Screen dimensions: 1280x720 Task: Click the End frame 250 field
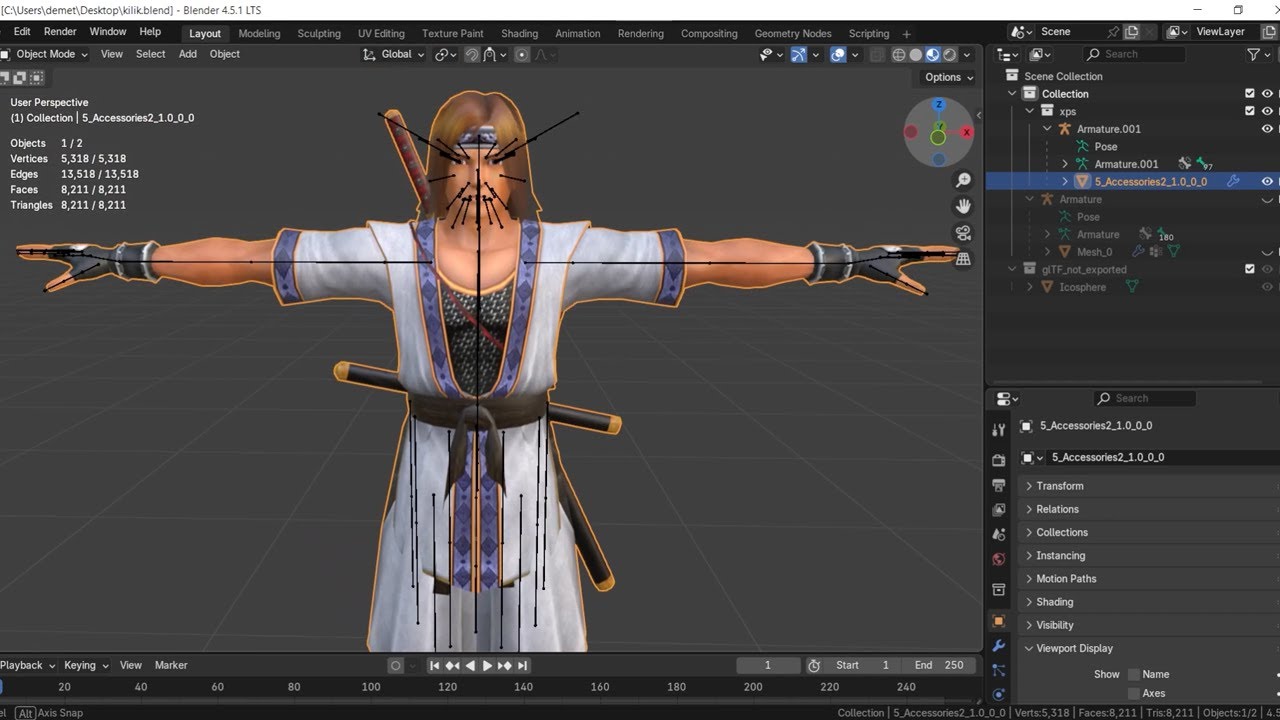point(939,665)
